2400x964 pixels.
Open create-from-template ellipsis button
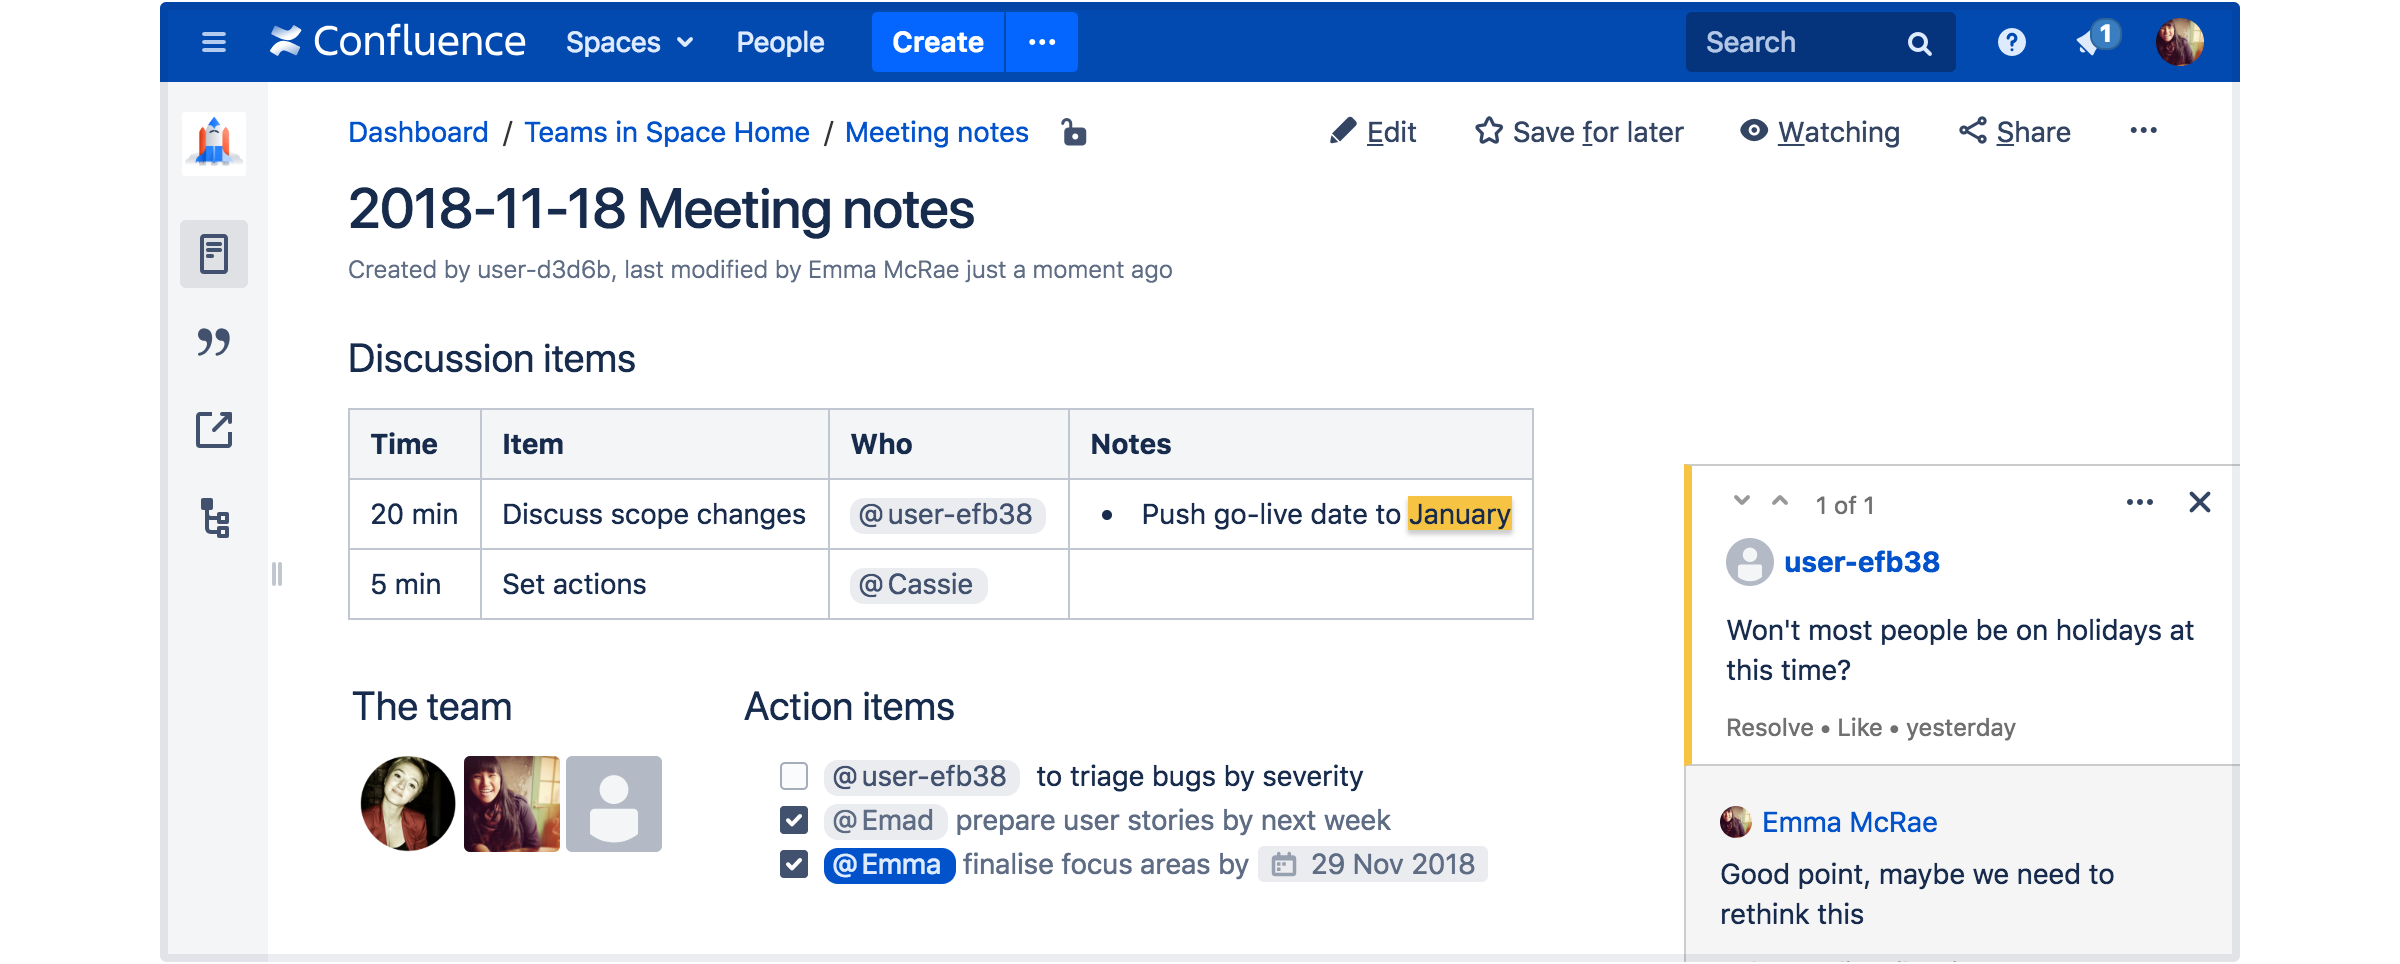[1042, 42]
